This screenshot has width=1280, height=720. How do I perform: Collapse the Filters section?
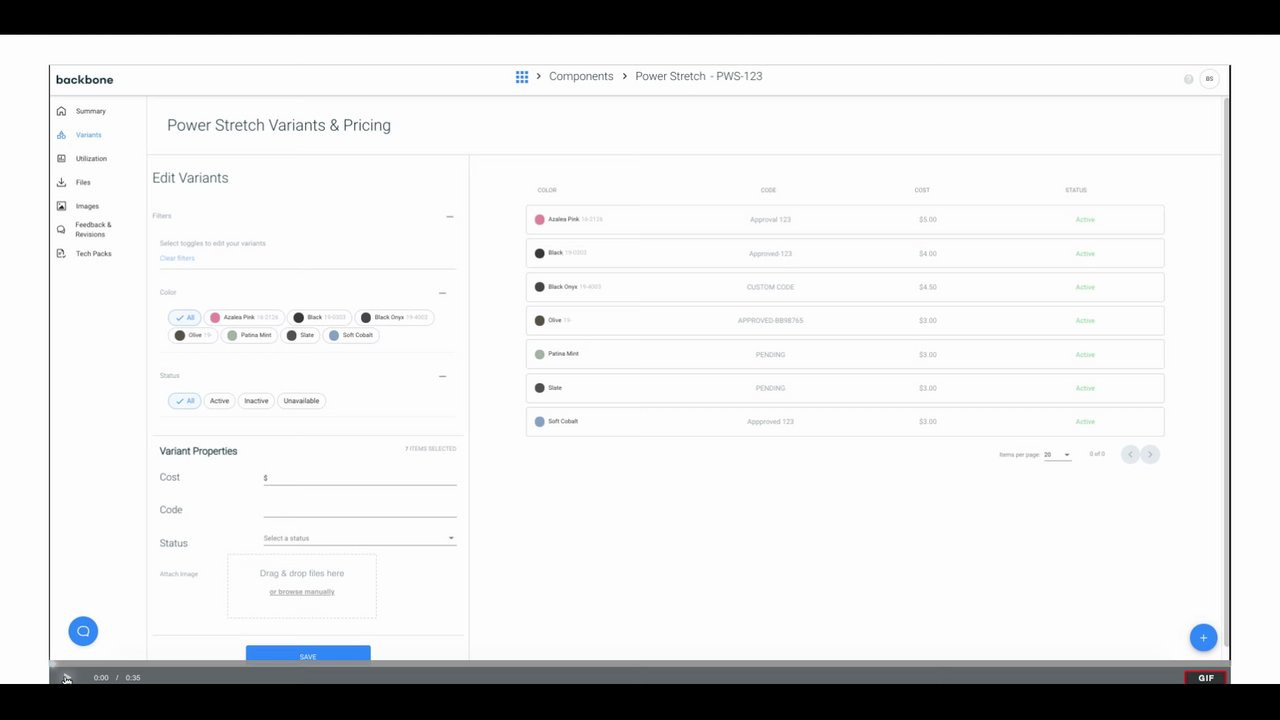[450, 216]
